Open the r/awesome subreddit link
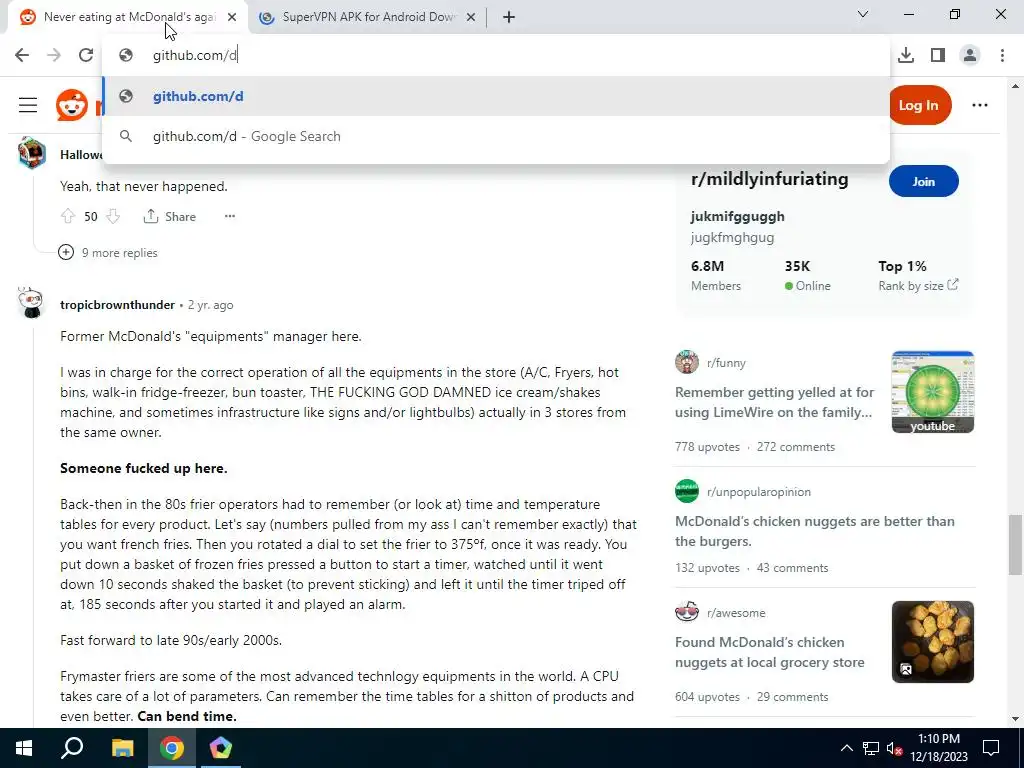The width and height of the screenshot is (1024, 768). [736, 613]
